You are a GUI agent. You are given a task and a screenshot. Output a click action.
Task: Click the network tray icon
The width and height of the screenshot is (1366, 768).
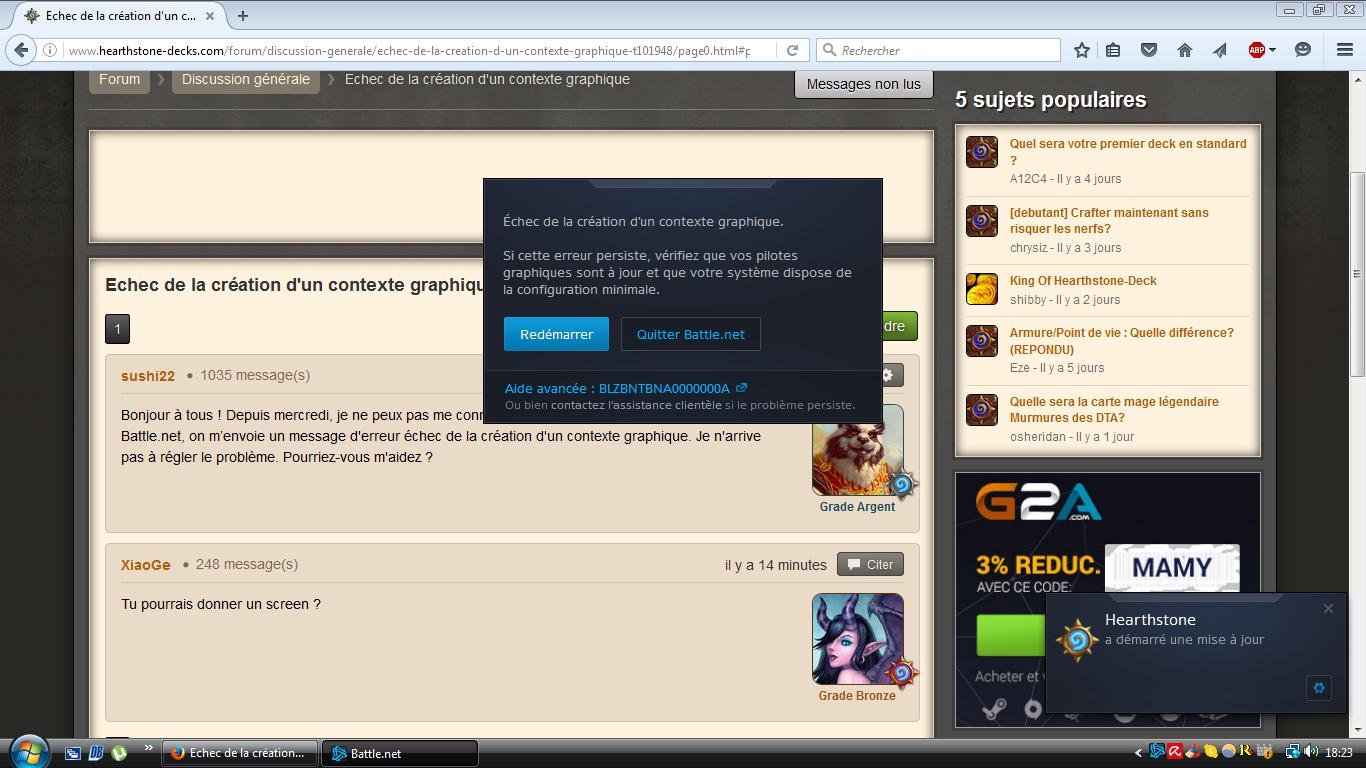pyautogui.click(x=1292, y=752)
